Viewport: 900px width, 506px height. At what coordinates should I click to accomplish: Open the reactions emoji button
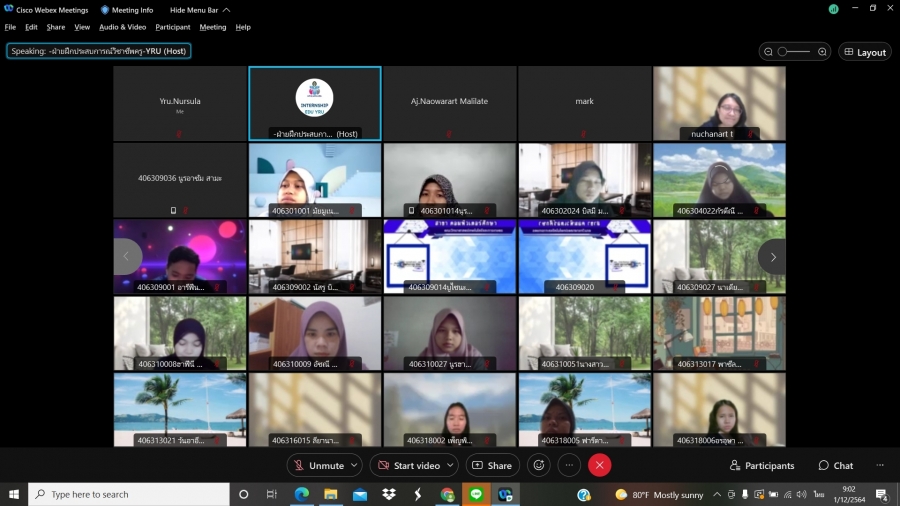pos(539,465)
